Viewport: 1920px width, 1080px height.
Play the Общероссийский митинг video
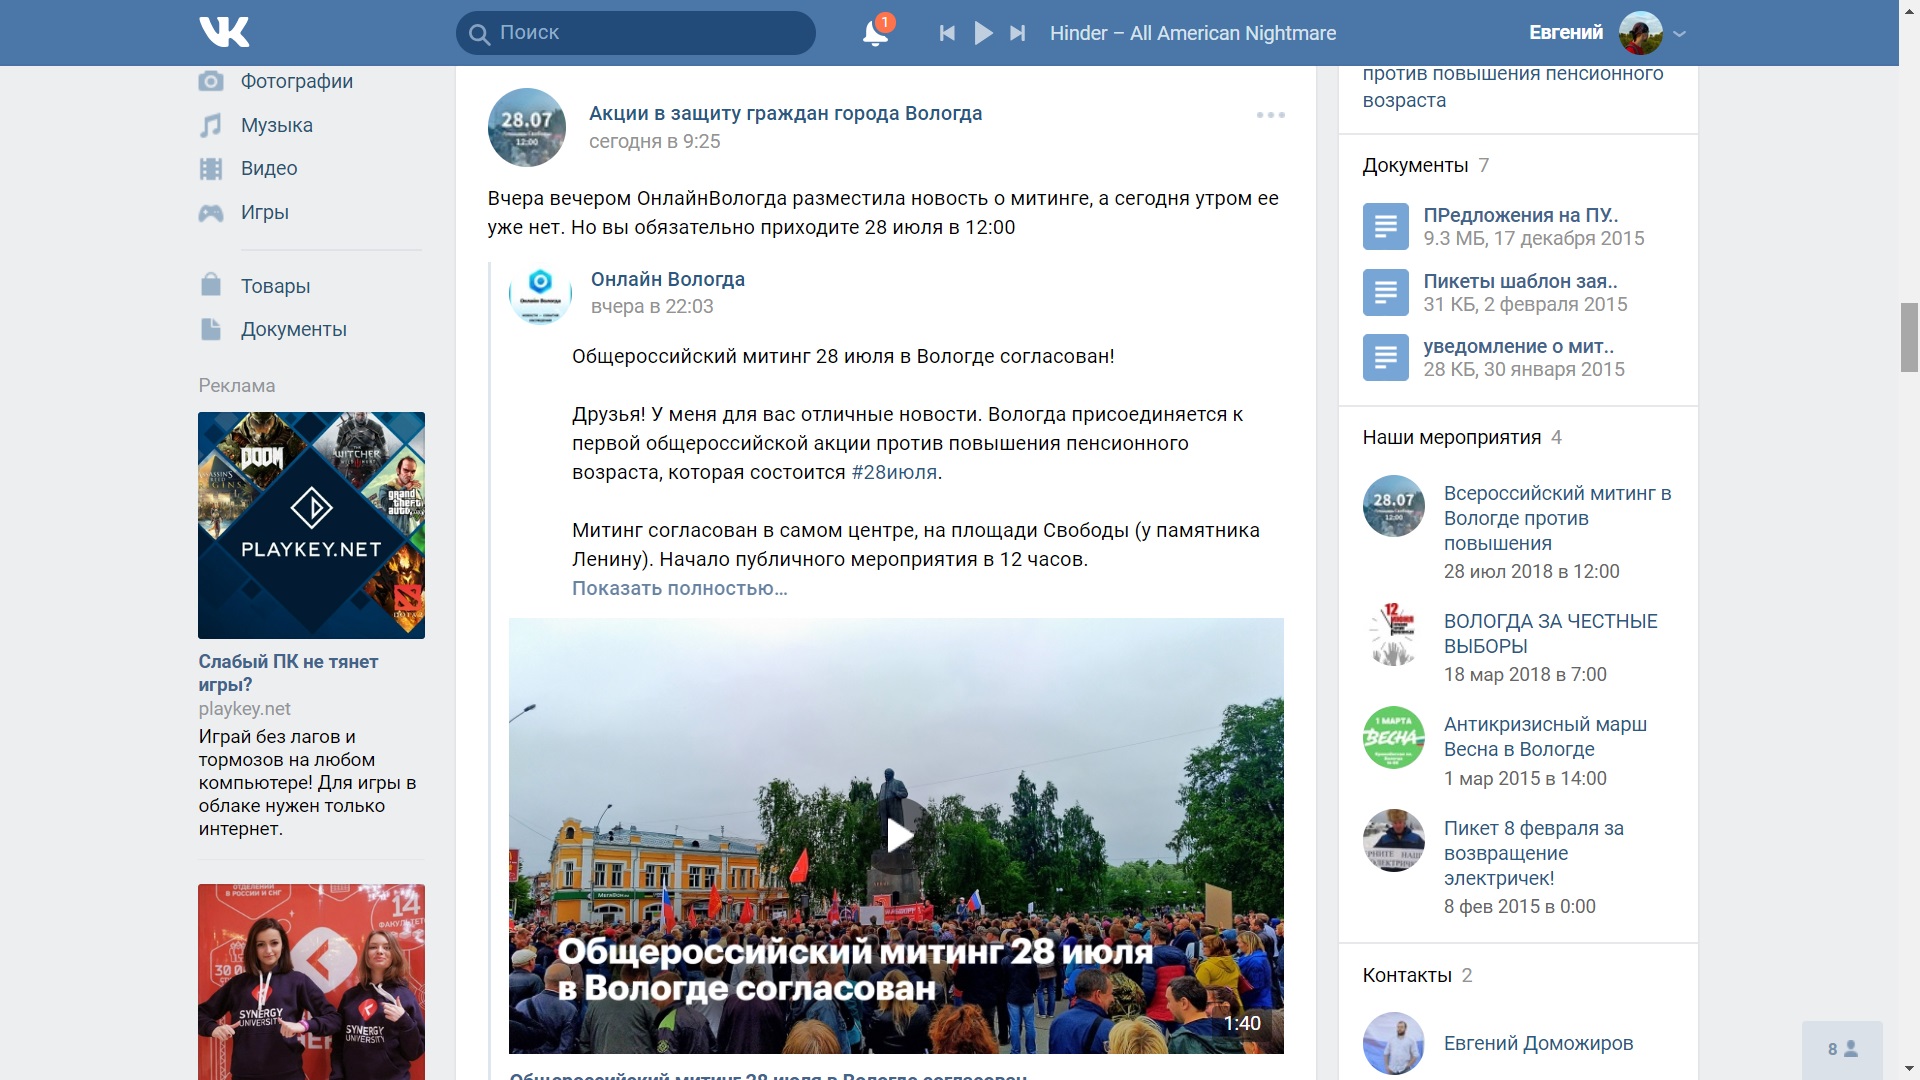click(897, 835)
